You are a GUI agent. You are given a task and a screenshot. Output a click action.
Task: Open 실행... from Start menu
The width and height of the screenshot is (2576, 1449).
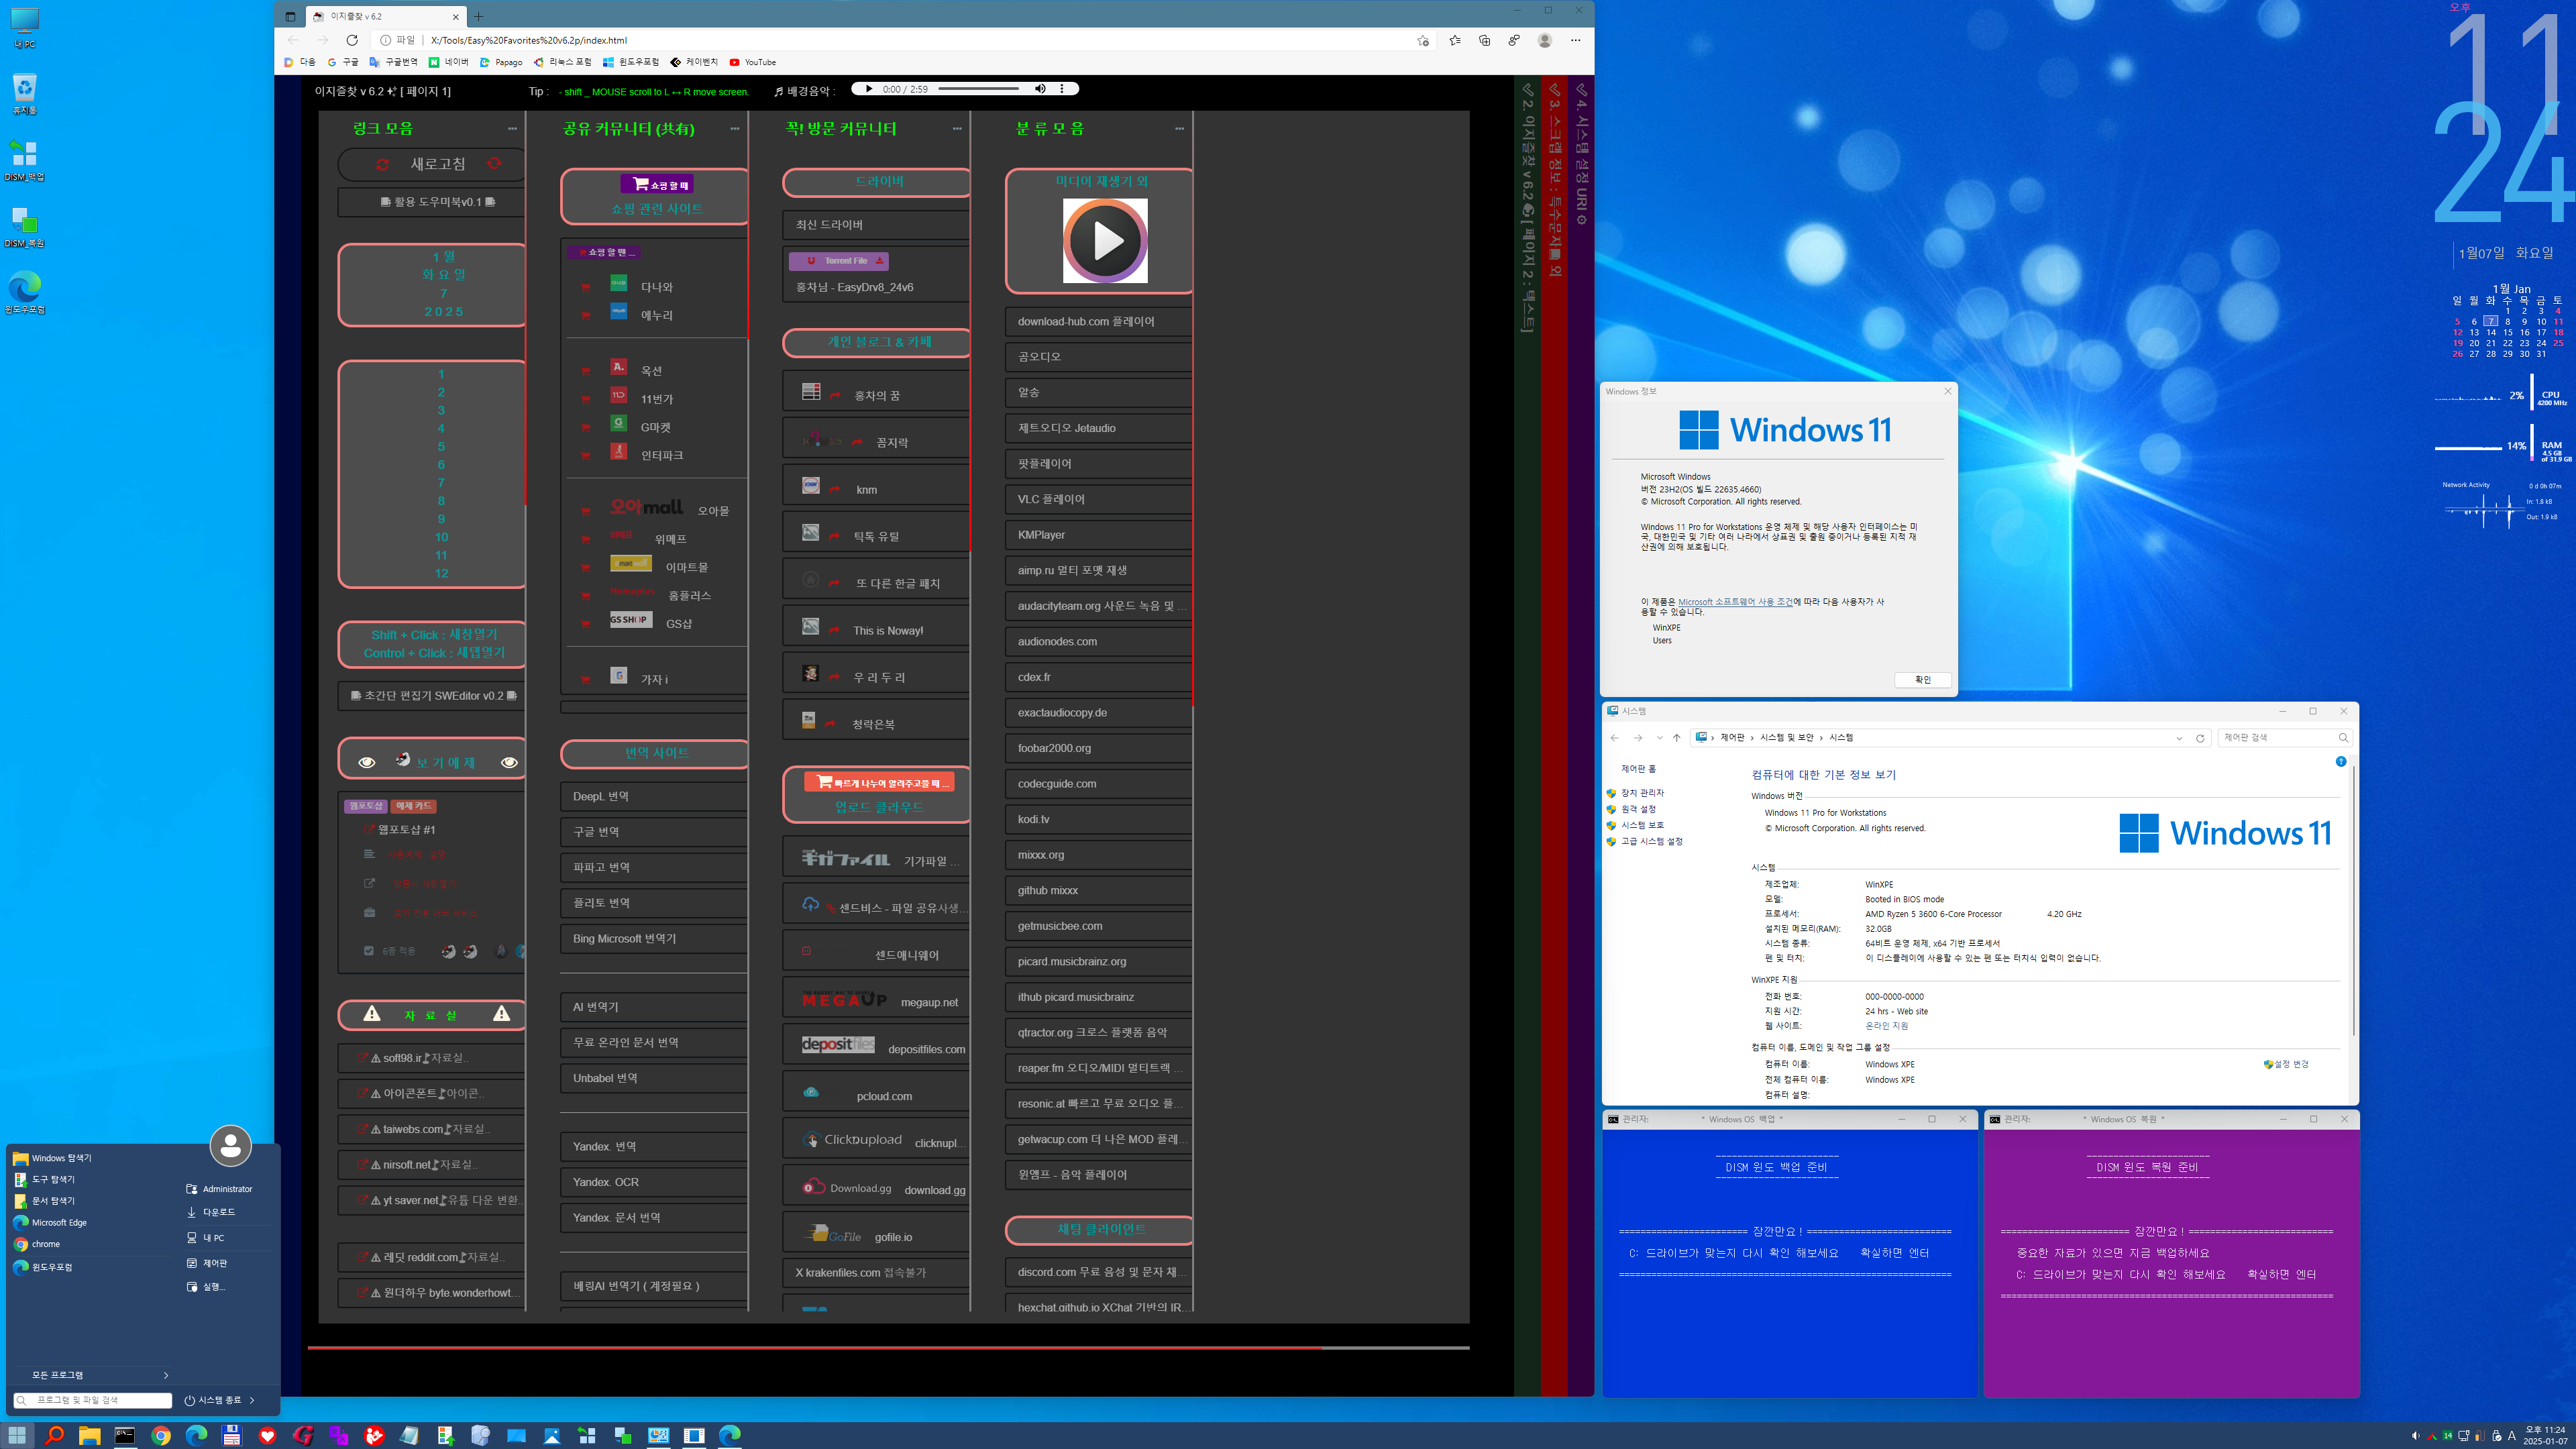pyautogui.click(x=206, y=1287)
